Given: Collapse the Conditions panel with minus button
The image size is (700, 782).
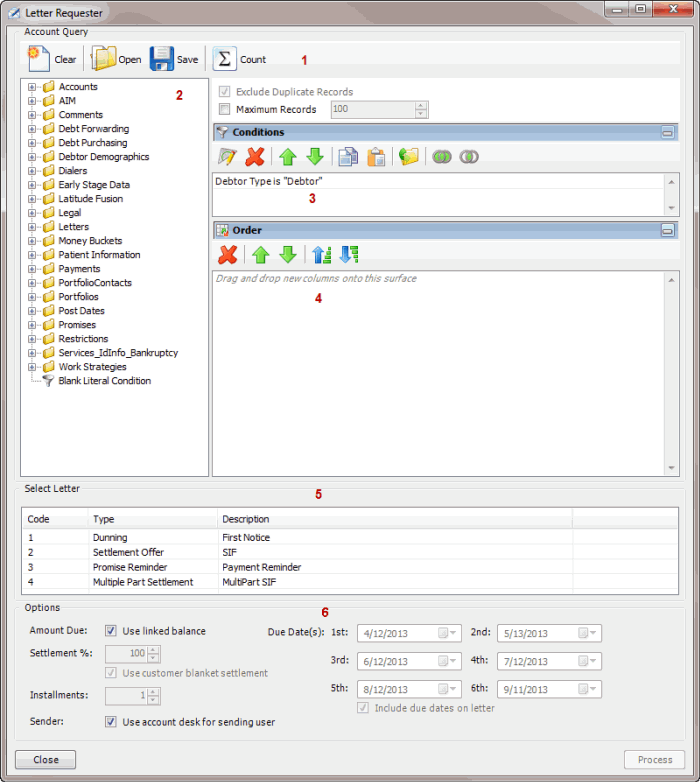Looking at the screenshot, I should tap(668, 132).
